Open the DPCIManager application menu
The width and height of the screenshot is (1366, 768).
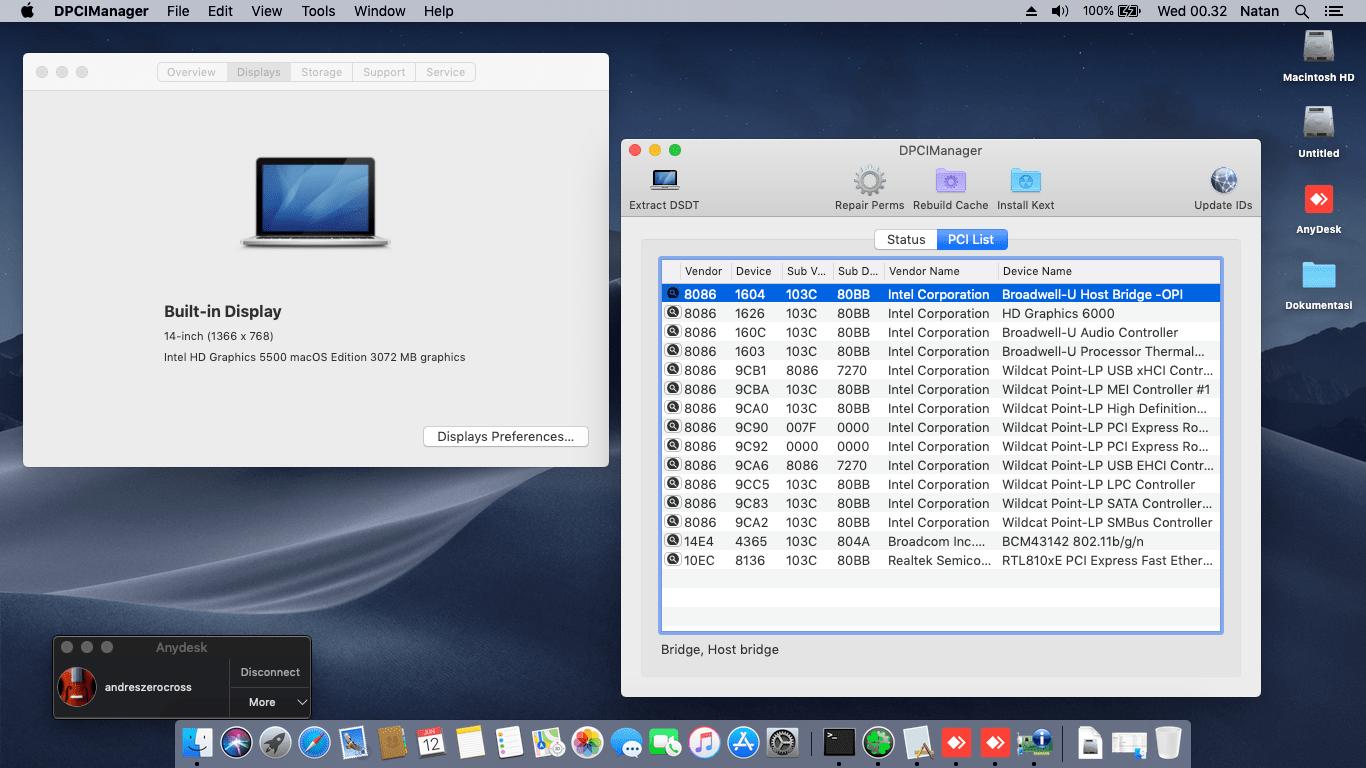tap(99, 11)
